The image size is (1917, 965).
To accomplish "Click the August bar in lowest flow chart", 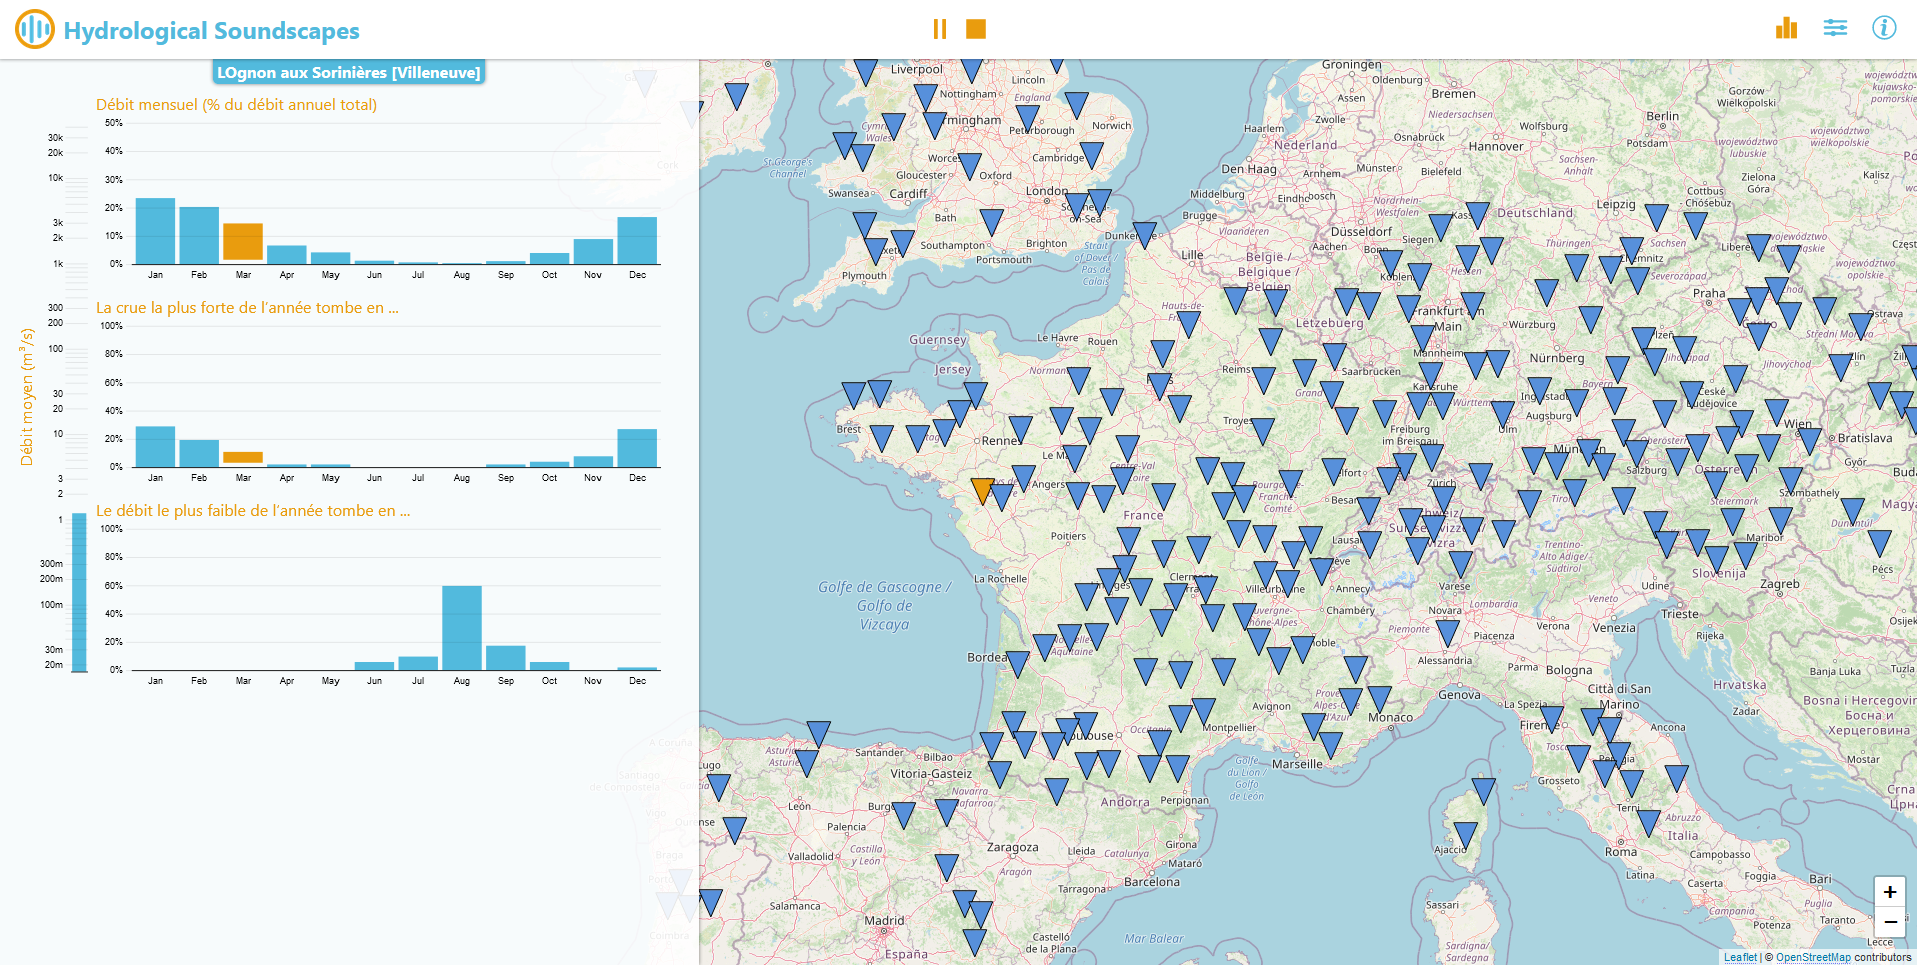I will point(462,627).
